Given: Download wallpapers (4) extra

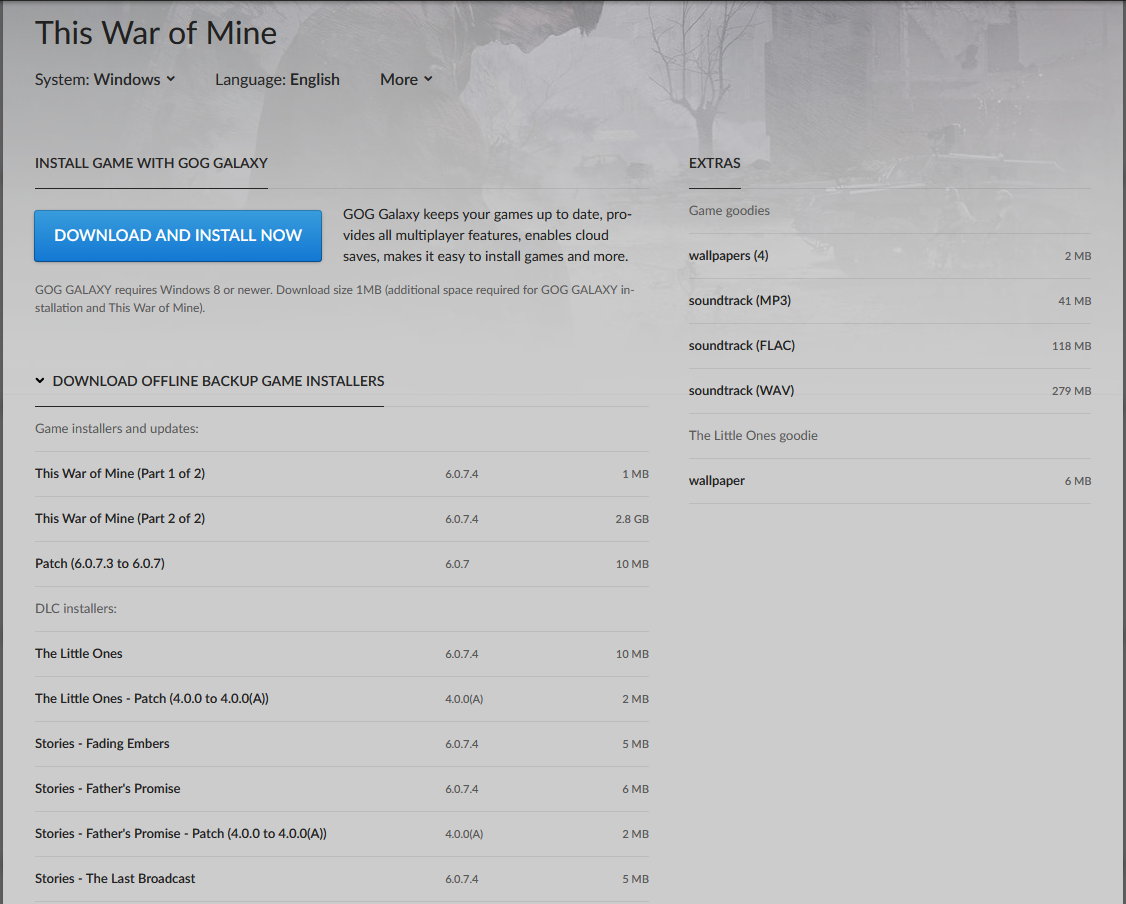Looking at the screenshot, I should pyautogui.click(x=890, y=256).
